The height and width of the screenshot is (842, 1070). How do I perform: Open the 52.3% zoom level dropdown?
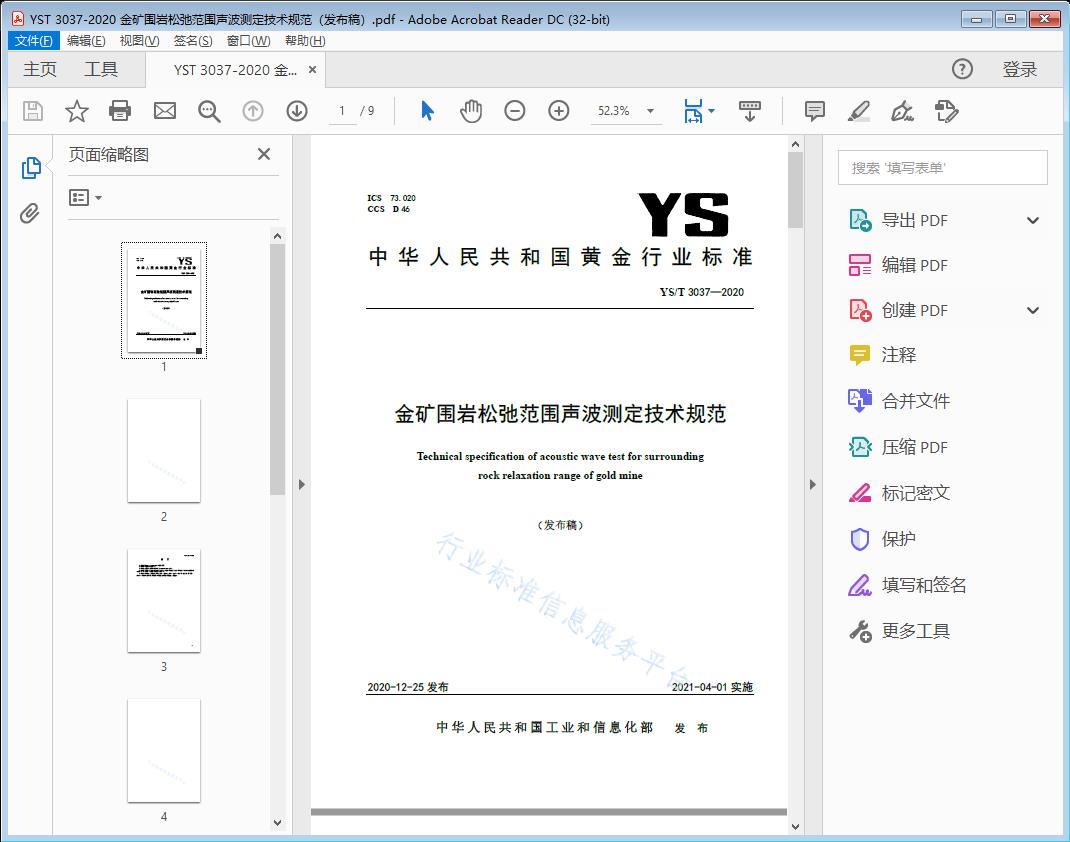[x=650, y=111]
